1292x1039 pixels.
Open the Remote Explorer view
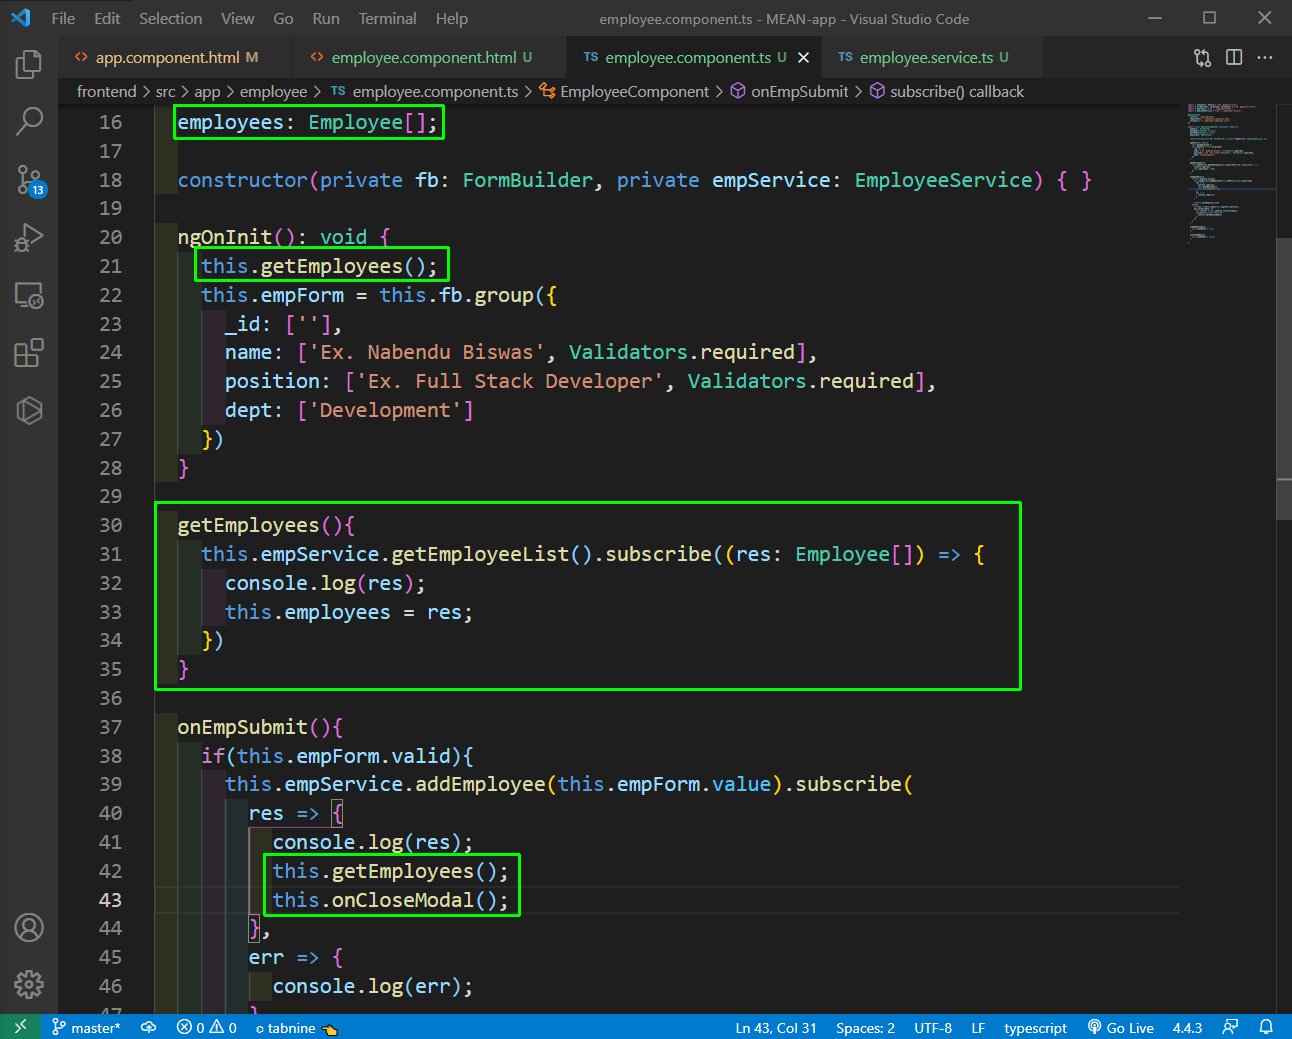pyautogui.click(x=29, y=296)
